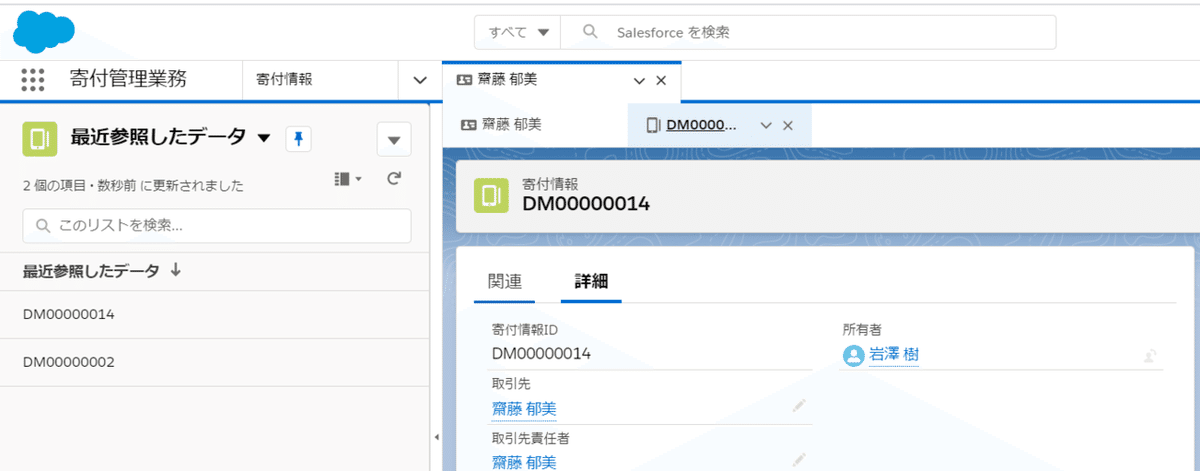
Task: Open DM00000002 in the recent list
Action: (x=69, y=362)
